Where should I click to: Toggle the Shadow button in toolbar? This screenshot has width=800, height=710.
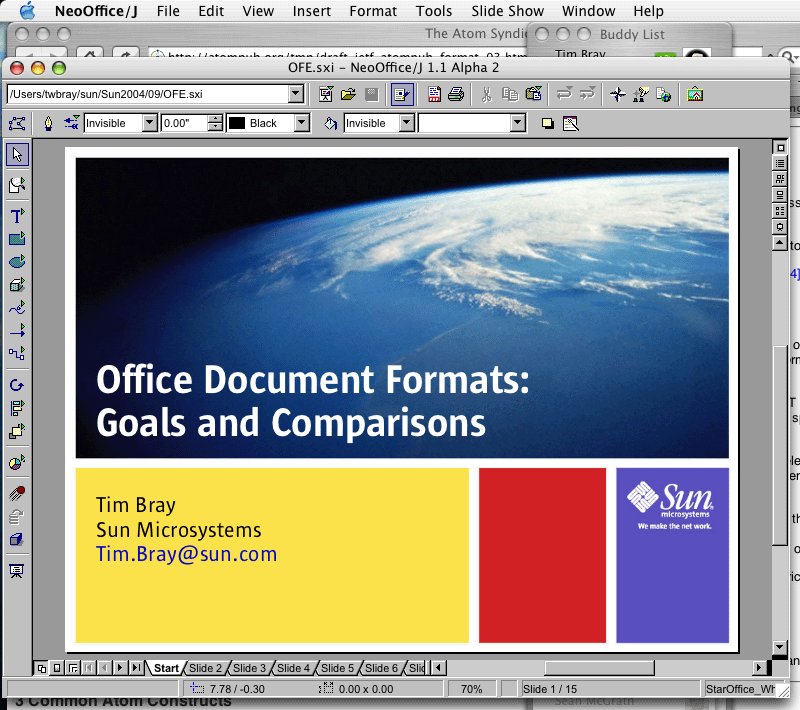547,123
